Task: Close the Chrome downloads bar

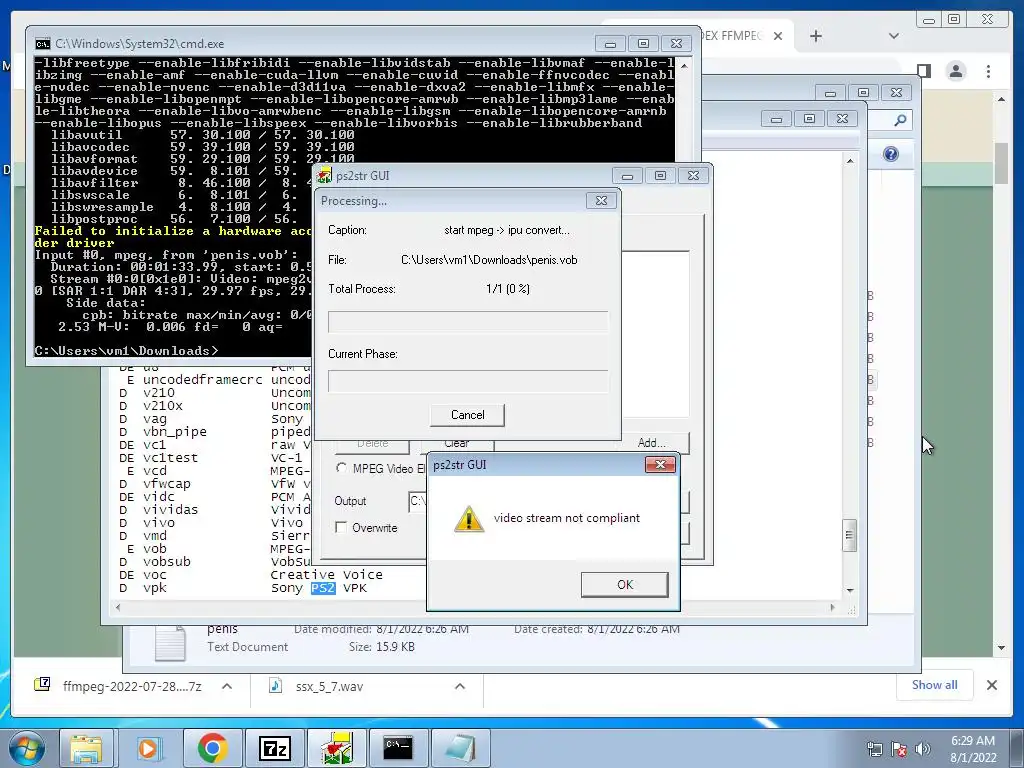Action: tap(991, 685)
